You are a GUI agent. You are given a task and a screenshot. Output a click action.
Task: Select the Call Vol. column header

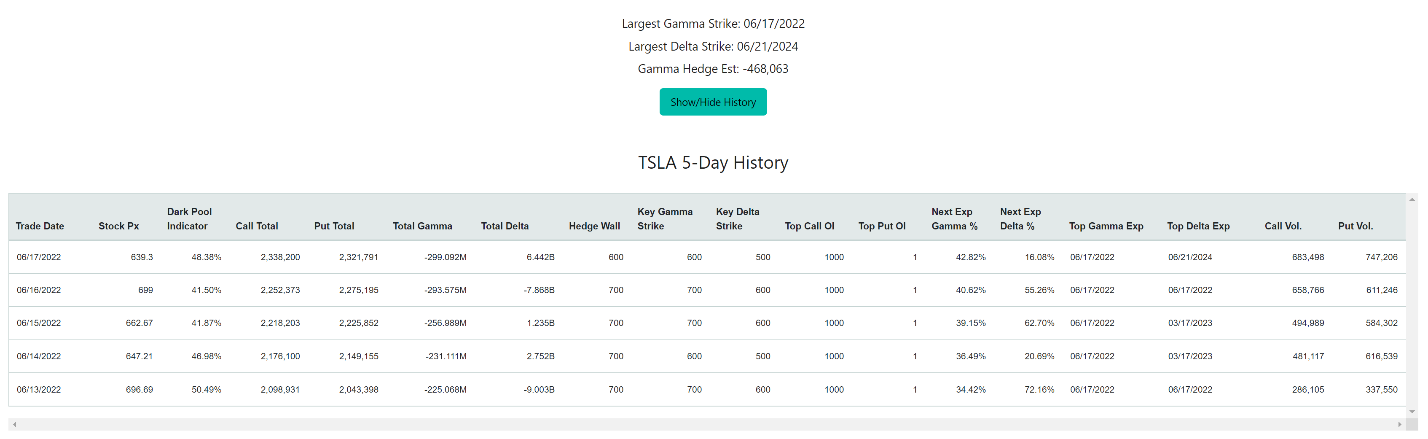click(1283, 226)
